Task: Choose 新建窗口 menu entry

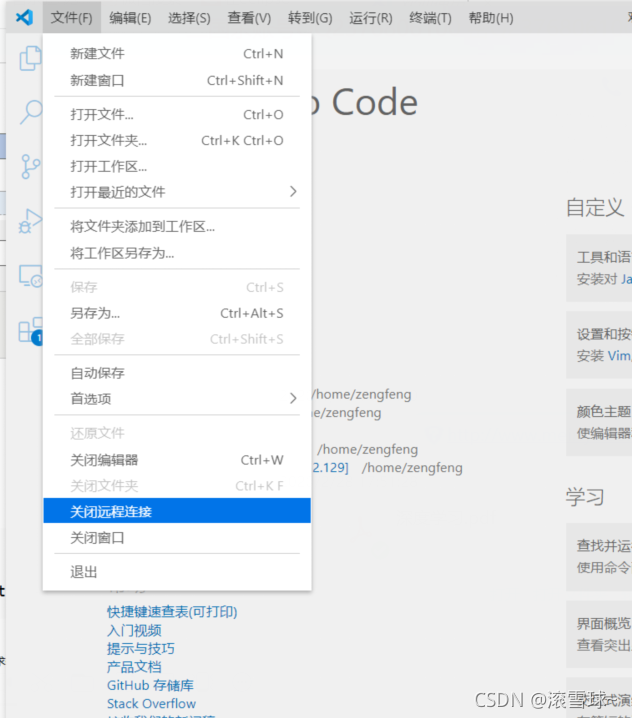Action: [177, 80]
